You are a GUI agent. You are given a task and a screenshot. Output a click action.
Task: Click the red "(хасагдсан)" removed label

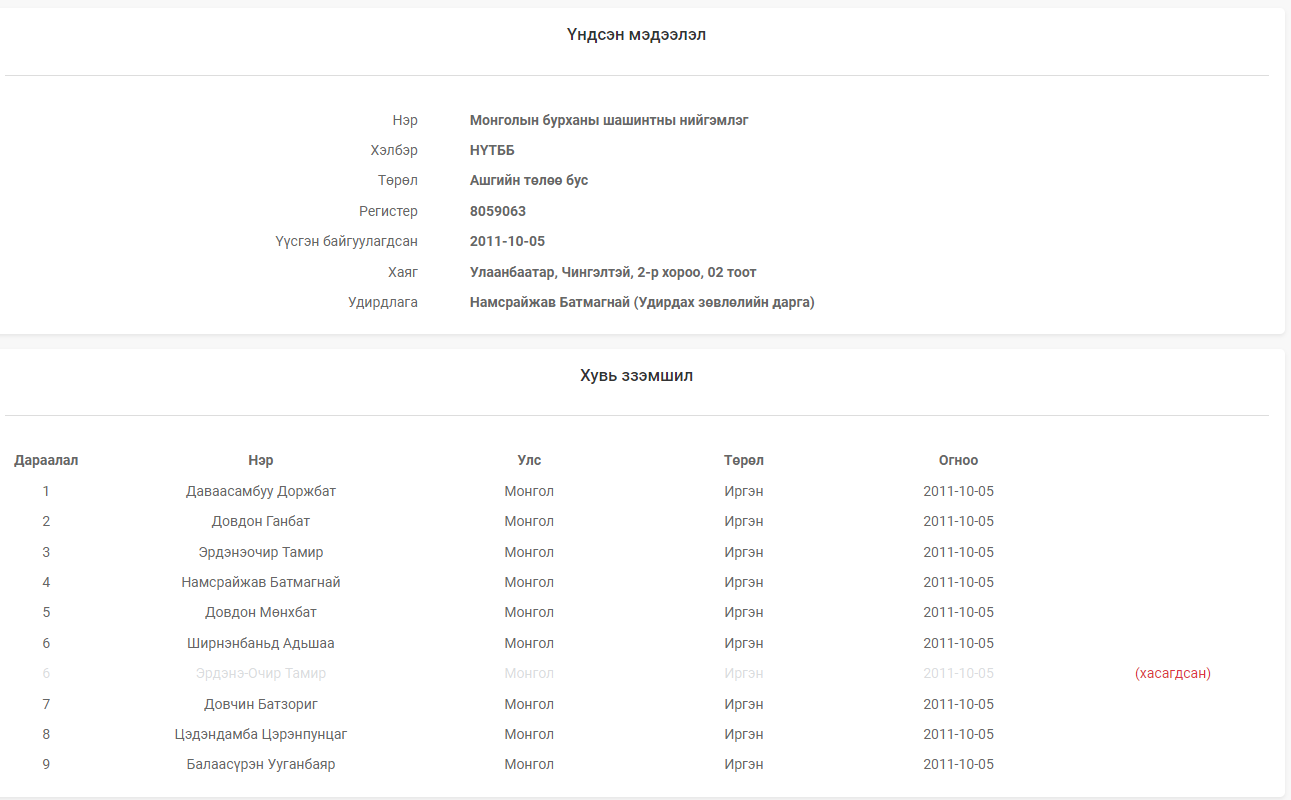click(x=1172, y=673)
